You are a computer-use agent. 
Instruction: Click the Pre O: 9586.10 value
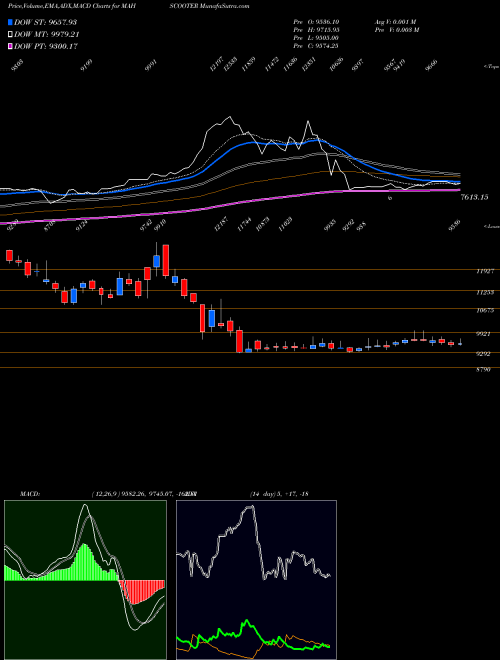(x=316, y=22)
